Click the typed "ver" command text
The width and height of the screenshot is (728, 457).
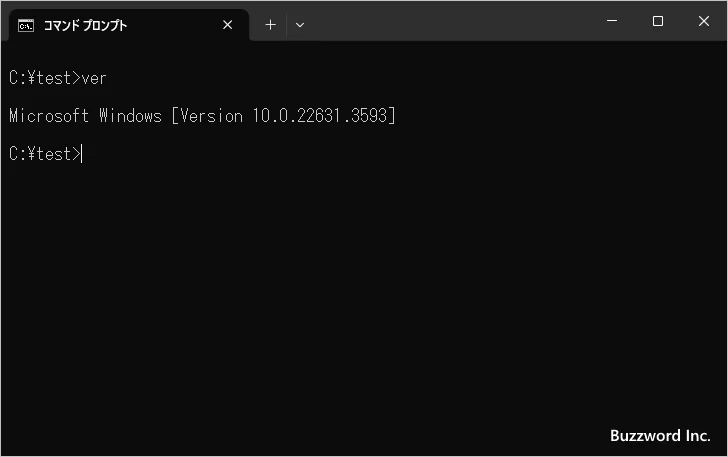[x=94, y=78]
